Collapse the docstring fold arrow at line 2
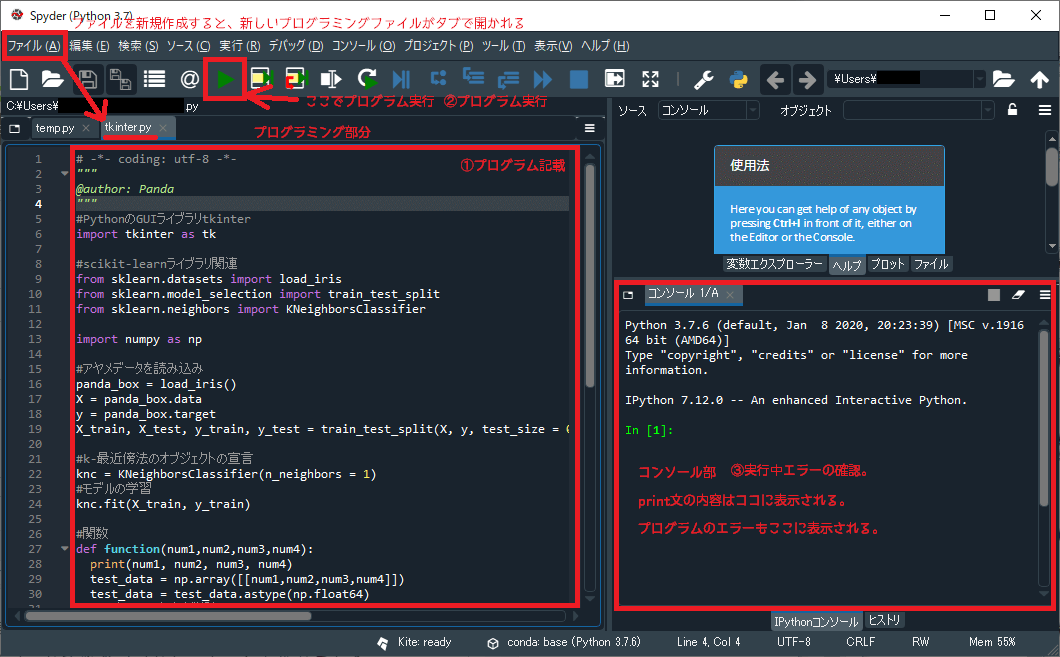1060x657 pixels. click(x=64, y=174)
